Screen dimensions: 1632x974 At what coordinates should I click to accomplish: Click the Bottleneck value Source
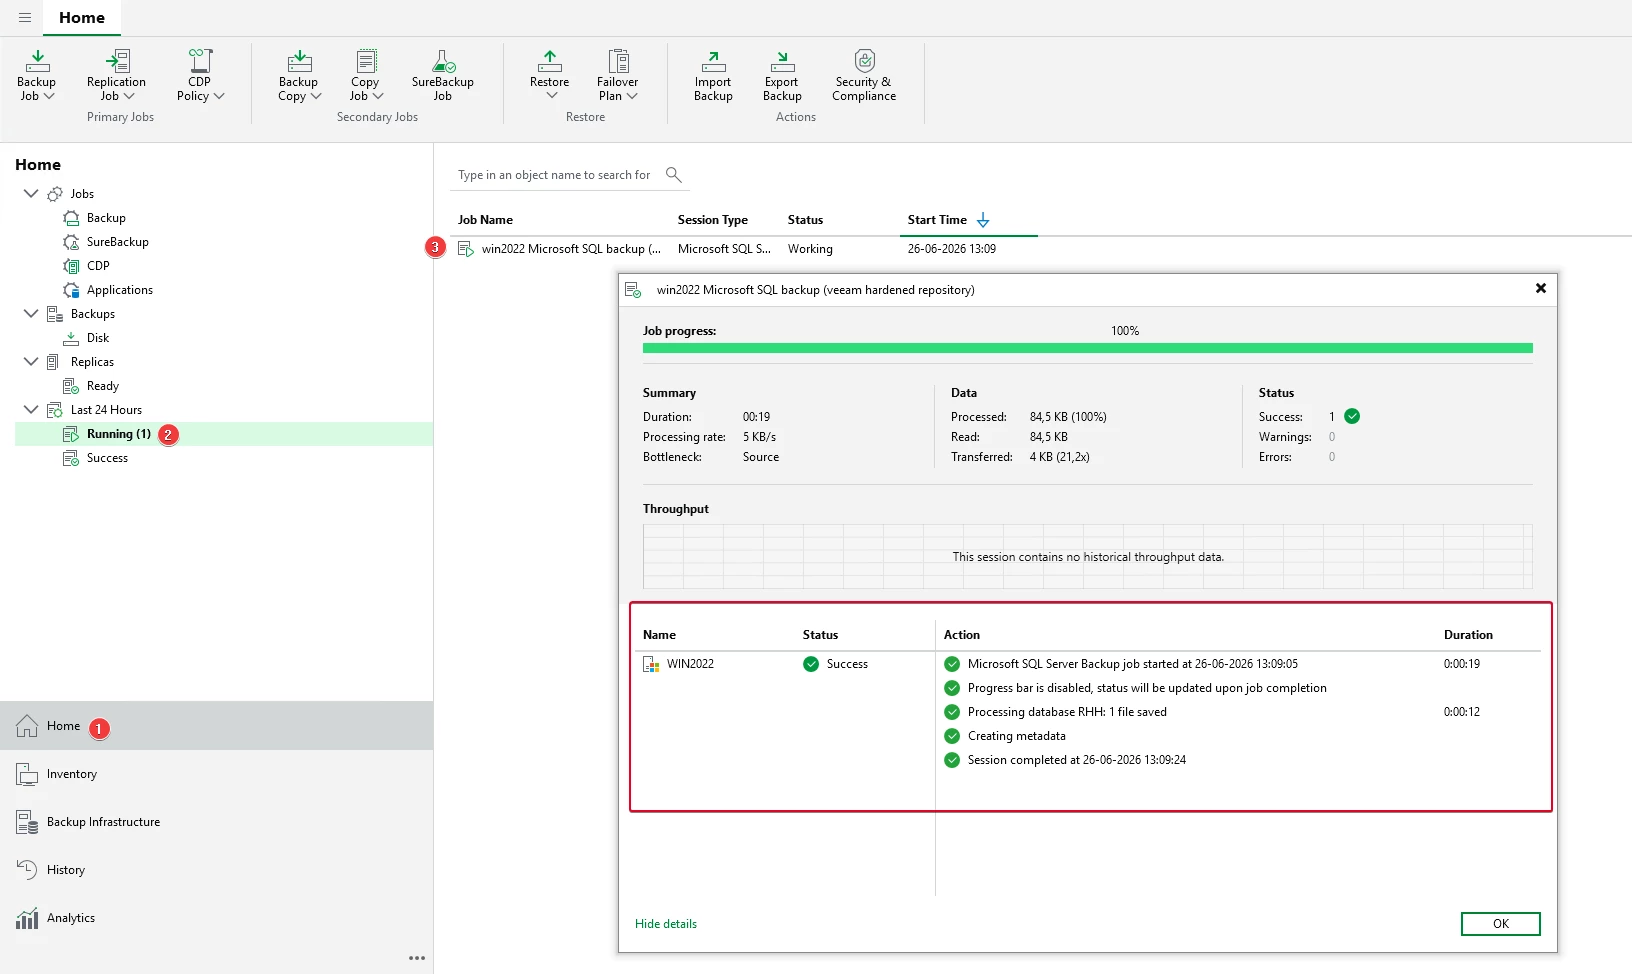click(x=761, y=457)
